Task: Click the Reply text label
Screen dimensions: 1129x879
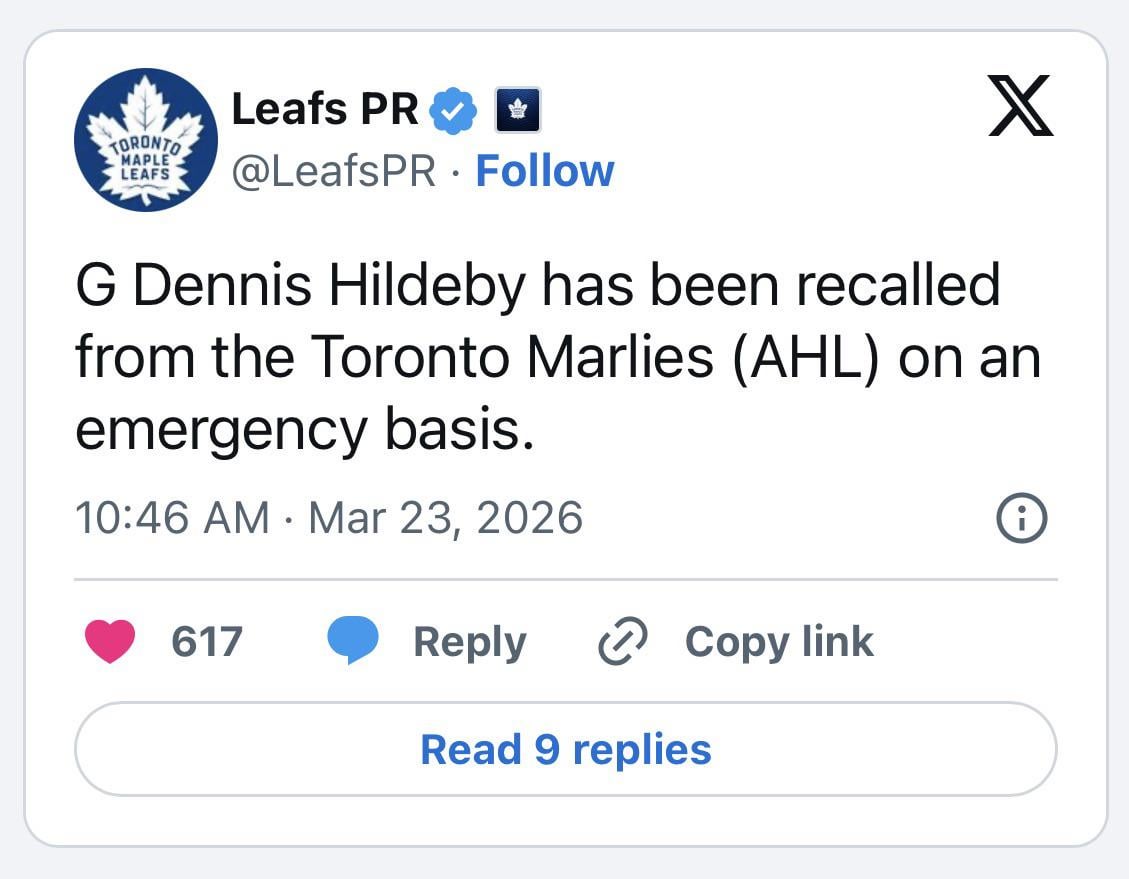Action: point(470,641)
